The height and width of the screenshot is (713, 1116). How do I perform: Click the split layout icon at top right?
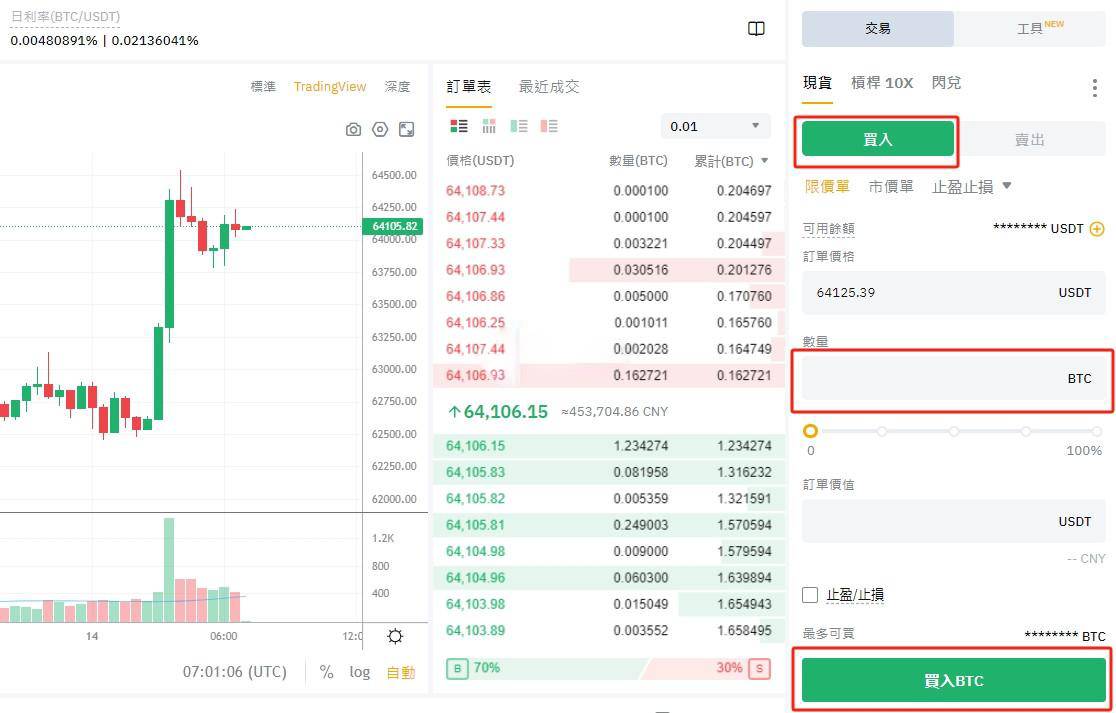tap(756, 29)
